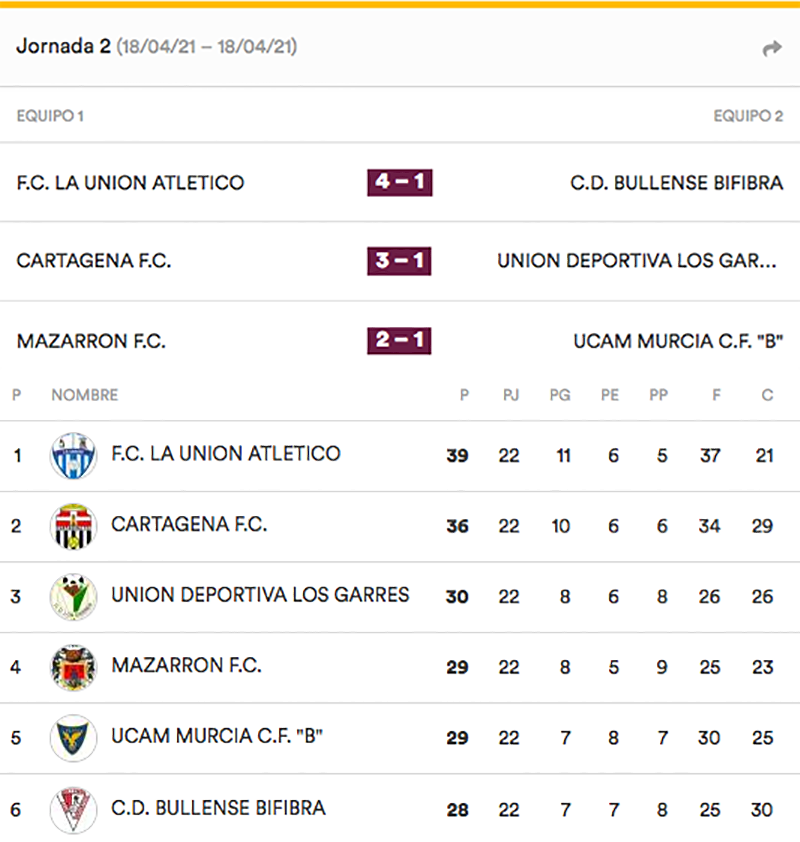
Task: Click the PG column header
Action: click(560, 395)
